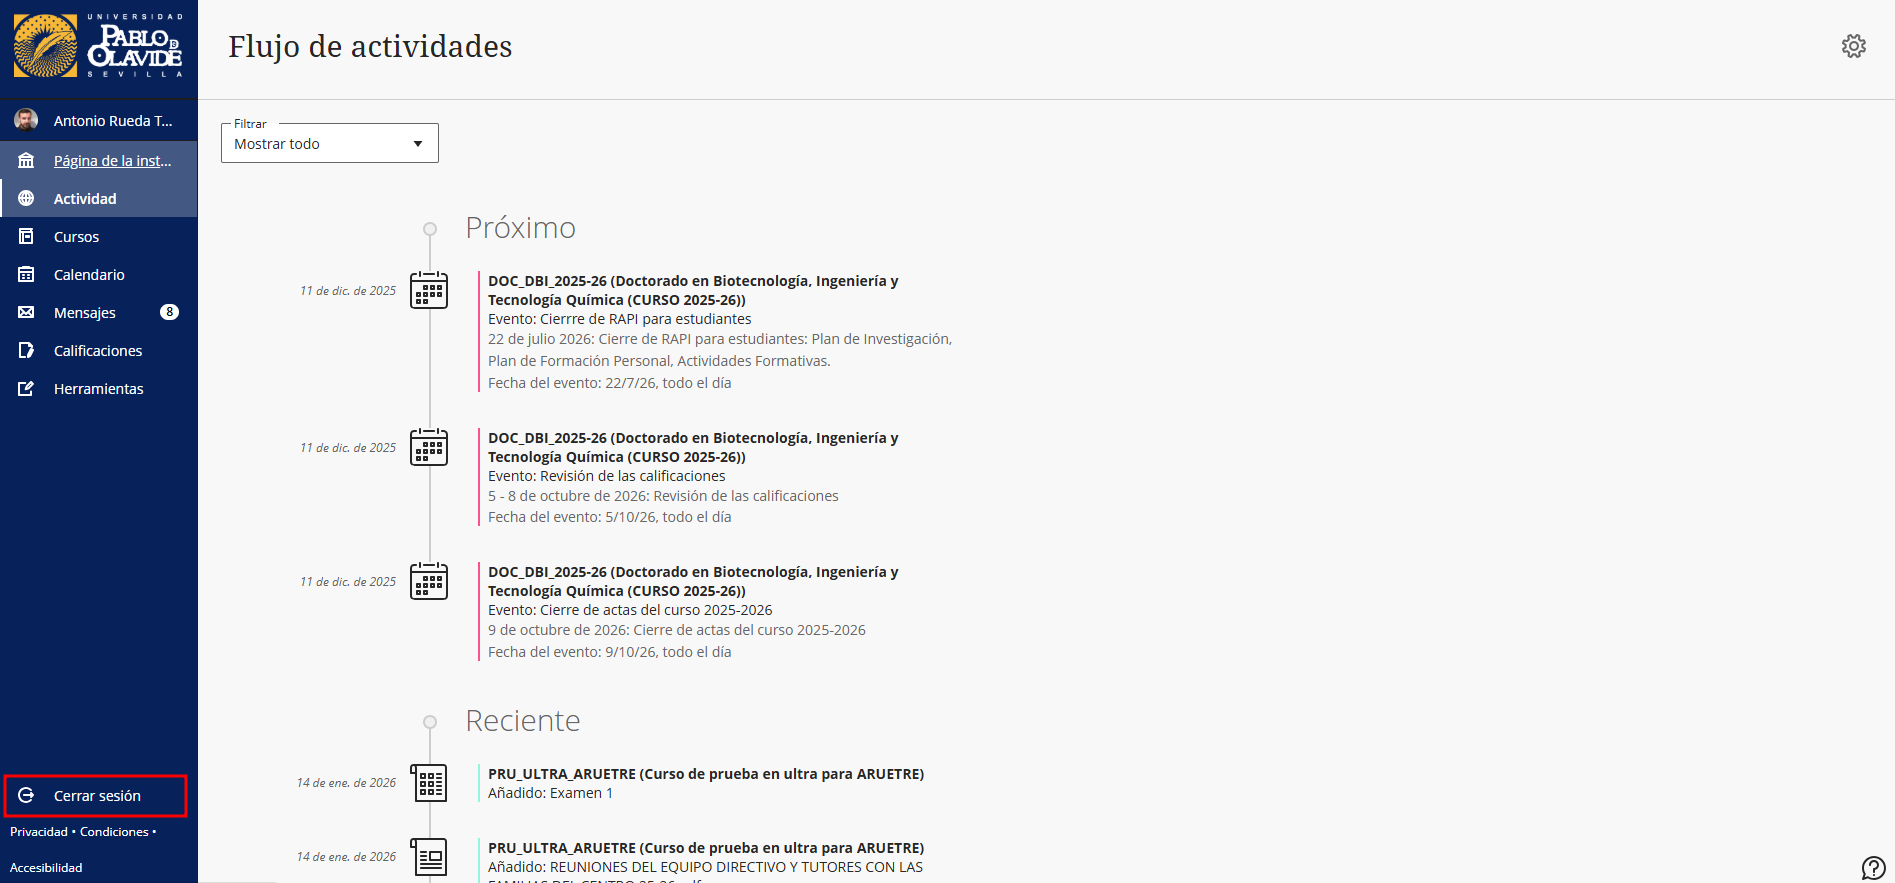
Task: Open the Condiciones link
Action: 114,832
